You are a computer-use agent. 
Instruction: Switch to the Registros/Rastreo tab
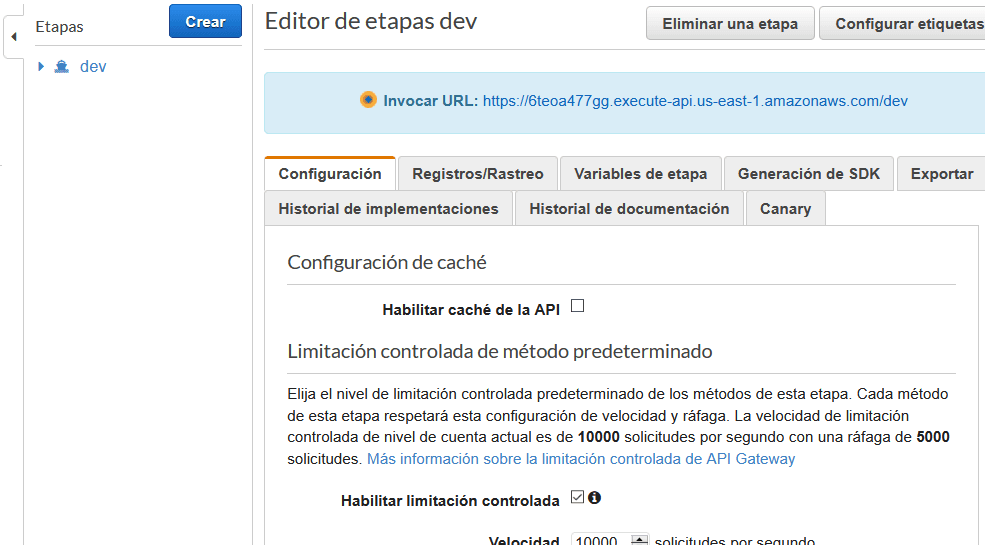[478, 174]
